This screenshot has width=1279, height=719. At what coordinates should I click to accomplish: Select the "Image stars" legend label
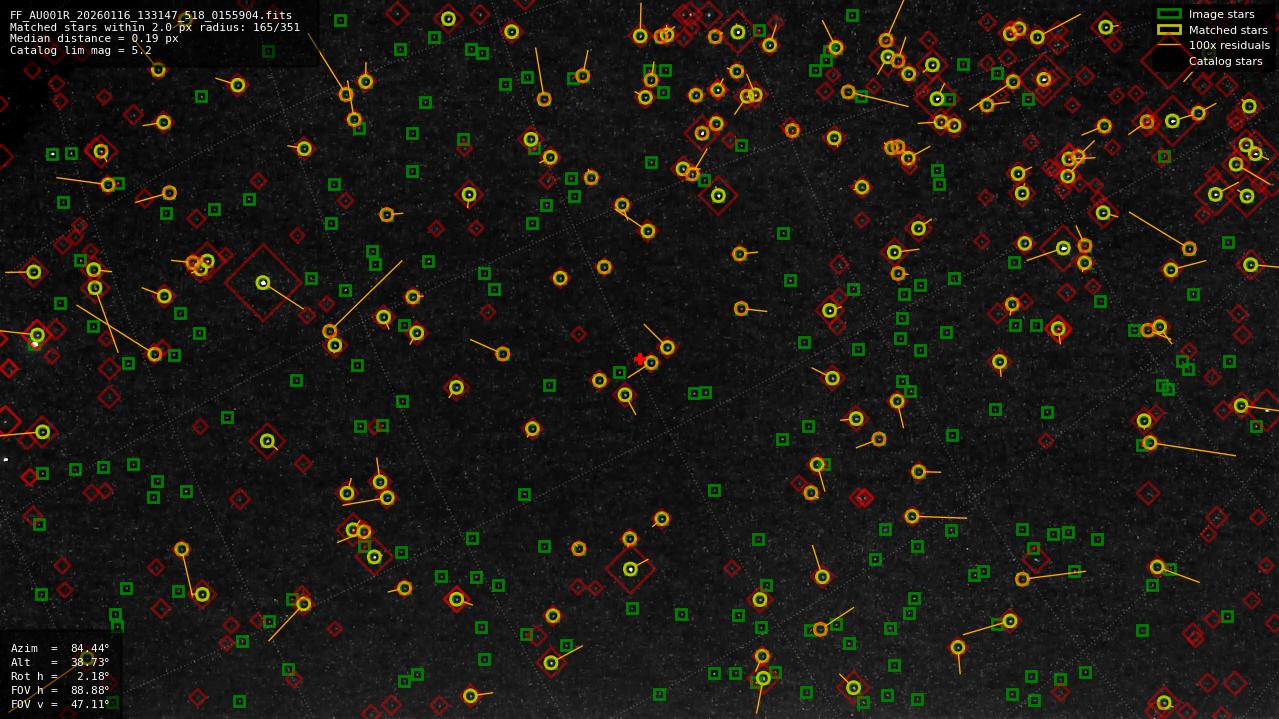click(1221, 15)
